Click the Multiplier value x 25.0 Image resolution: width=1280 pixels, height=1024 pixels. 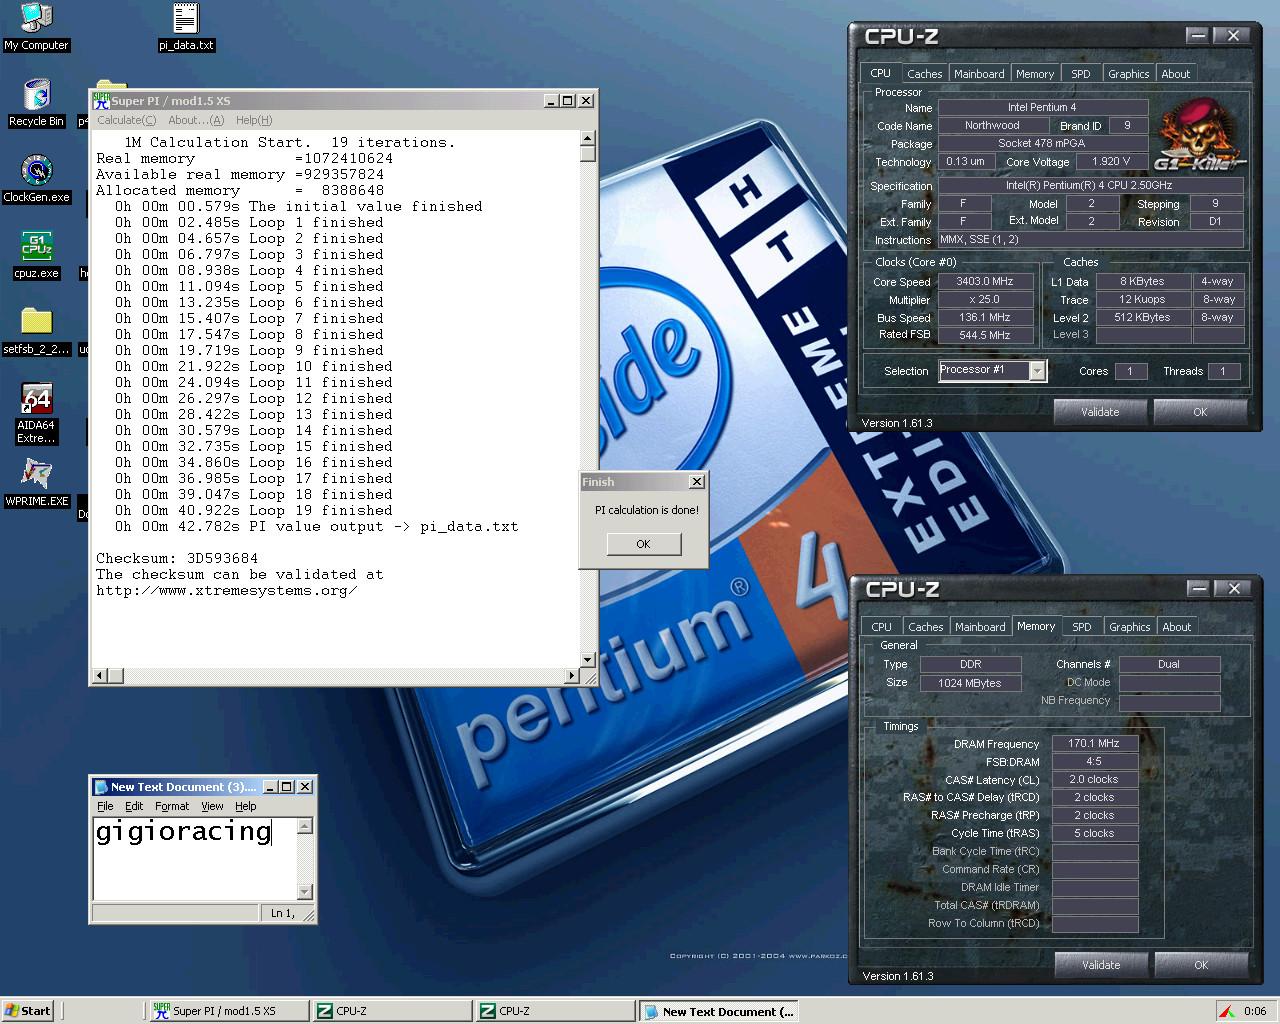(x=985, y=300)
